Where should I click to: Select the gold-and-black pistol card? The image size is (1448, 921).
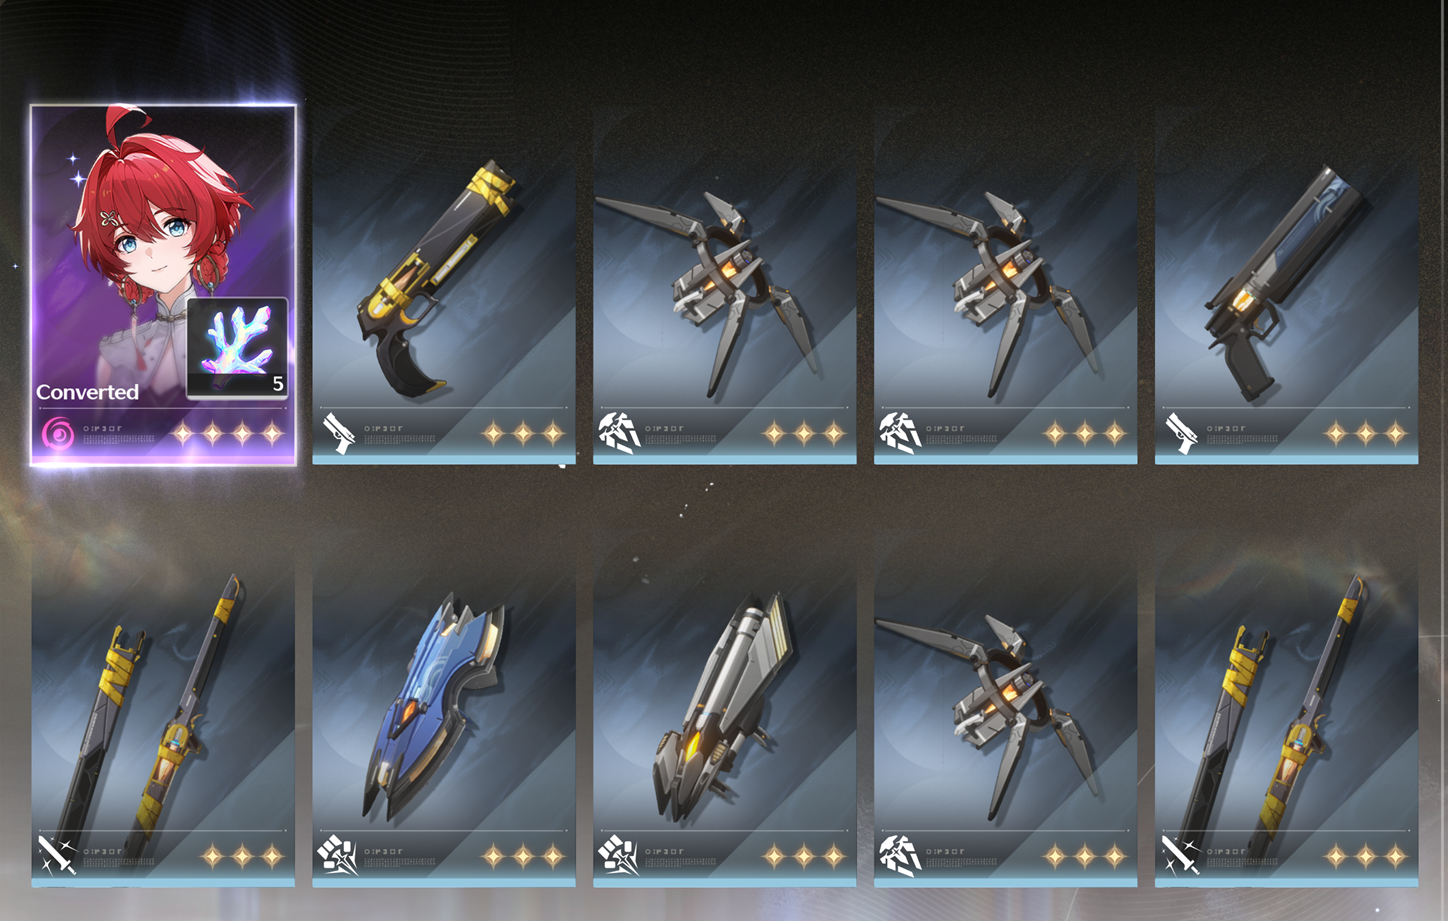pos(444,286)
